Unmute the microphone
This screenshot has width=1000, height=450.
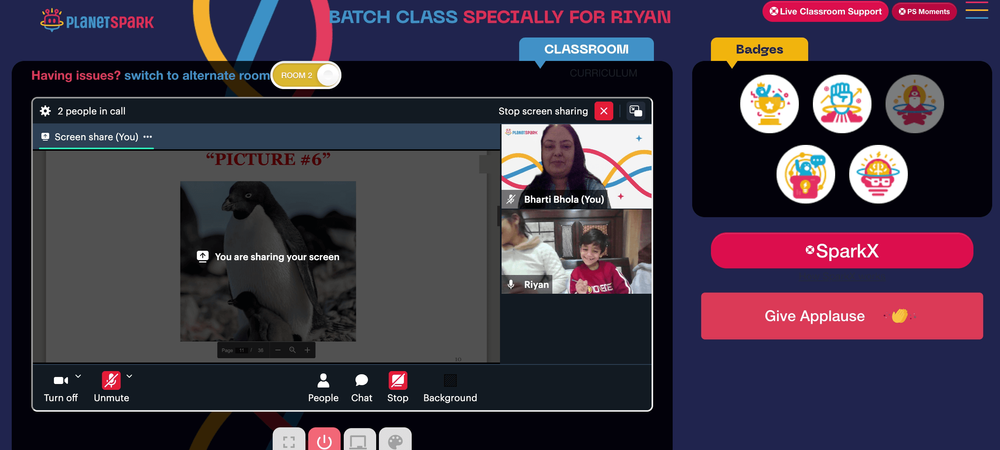tap(111, 388)
